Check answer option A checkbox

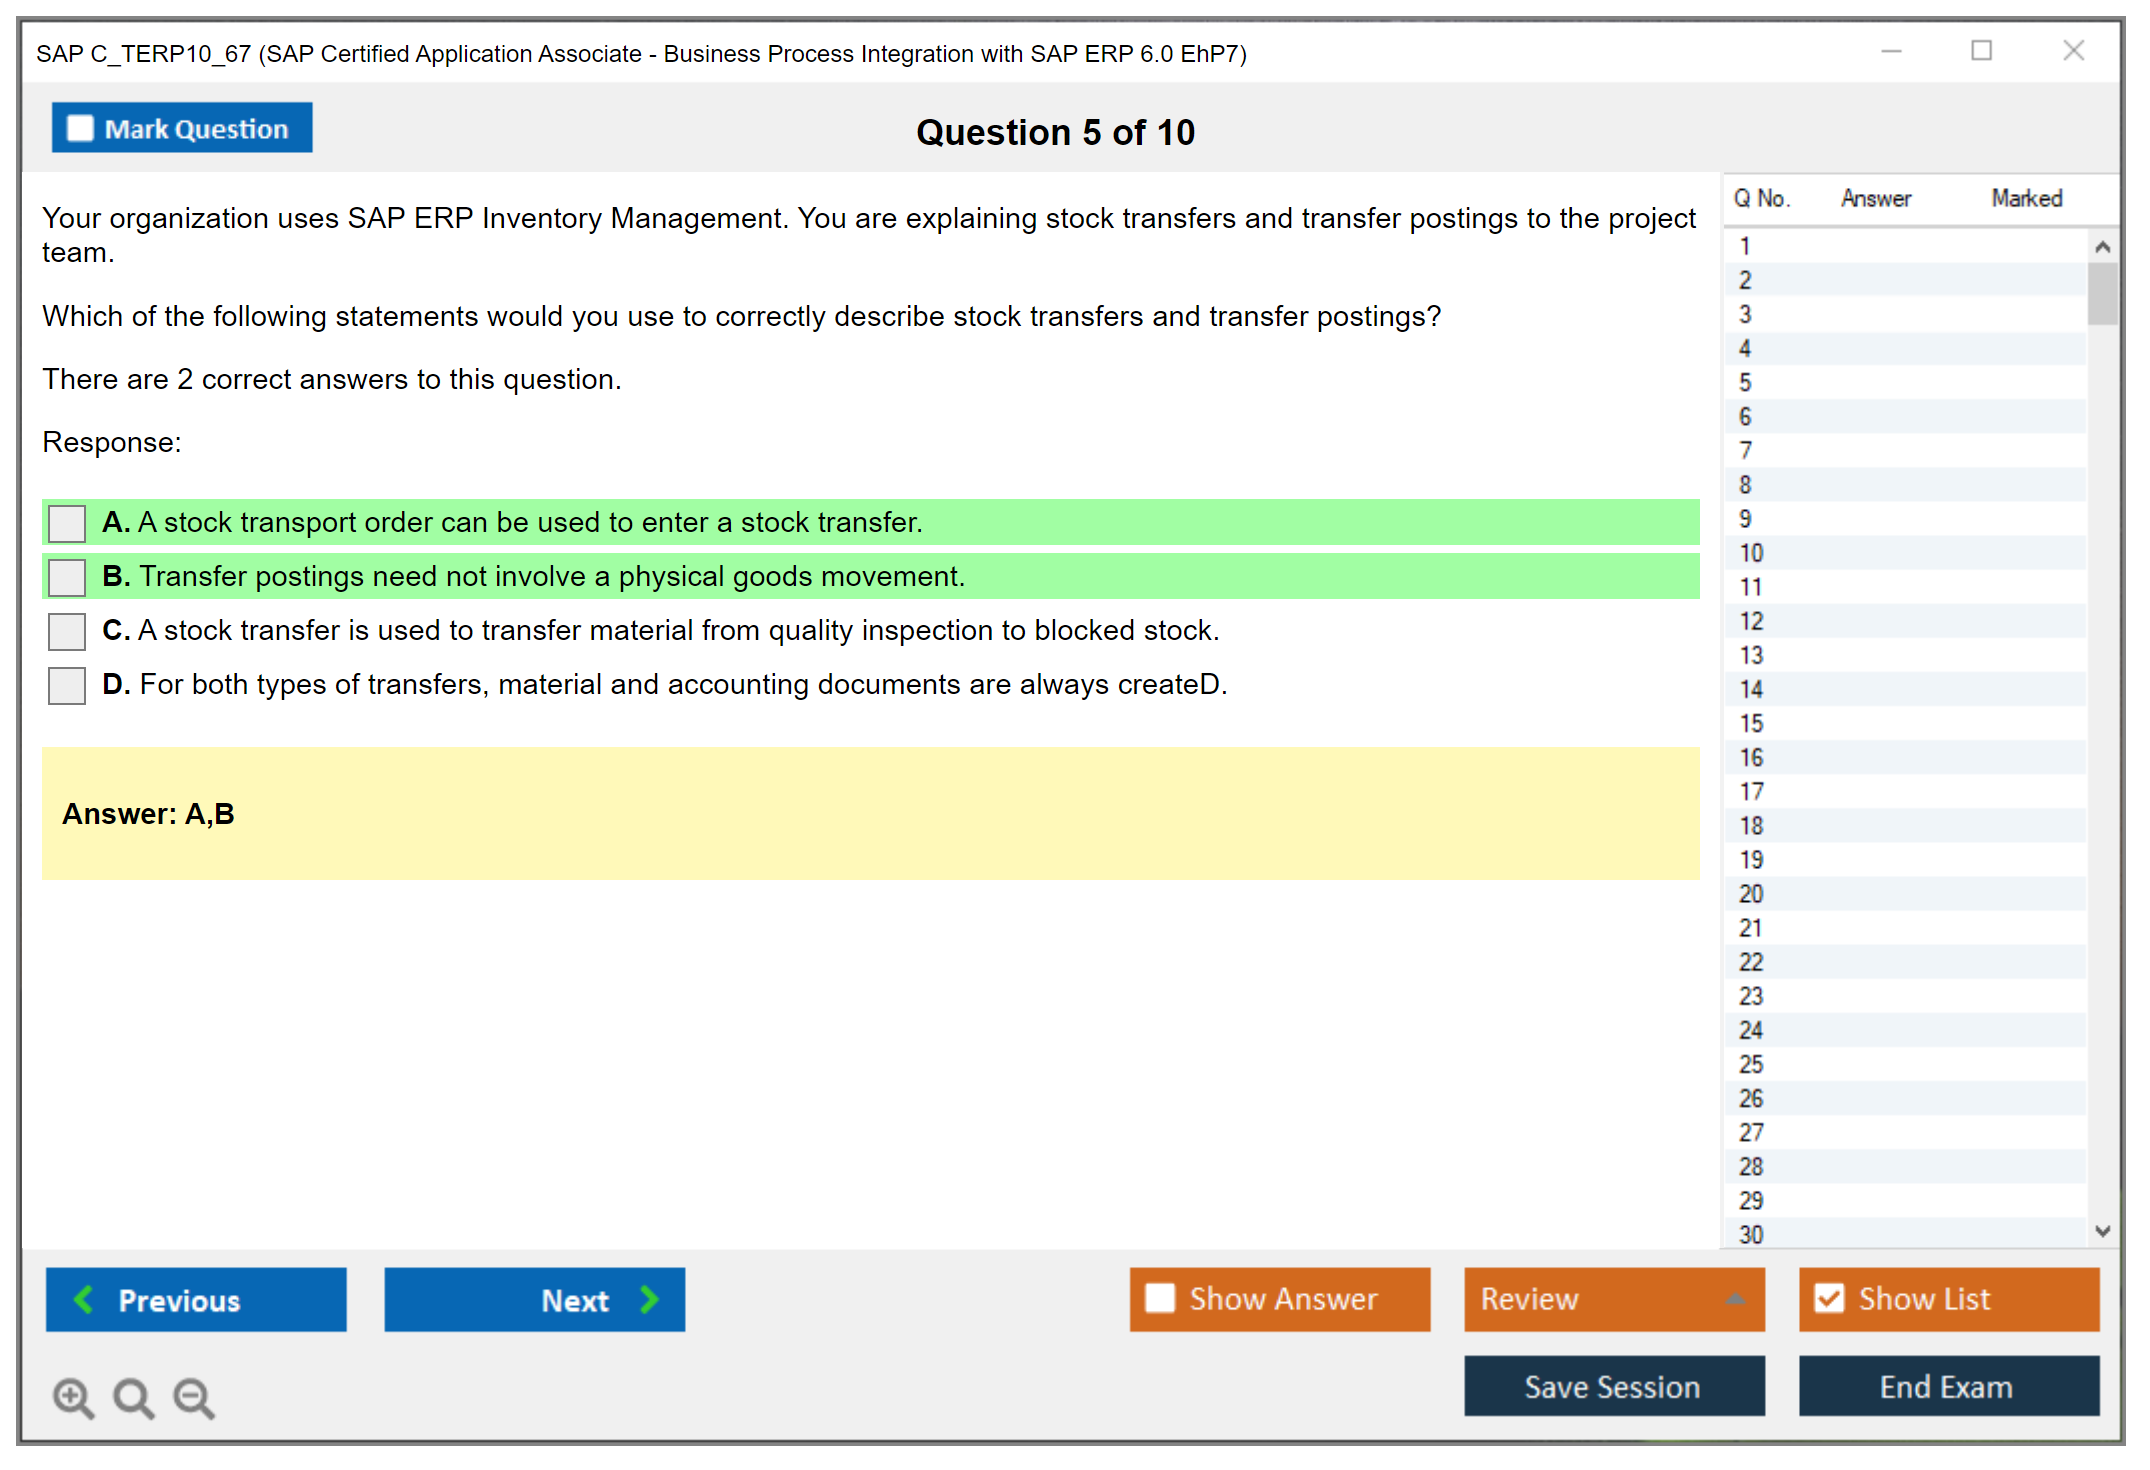point(67,523)
